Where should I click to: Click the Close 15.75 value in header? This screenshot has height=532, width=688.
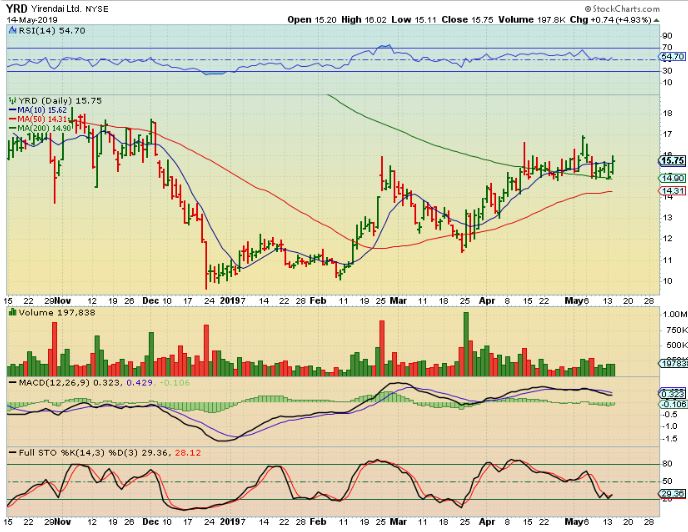(x=467, y=20)
